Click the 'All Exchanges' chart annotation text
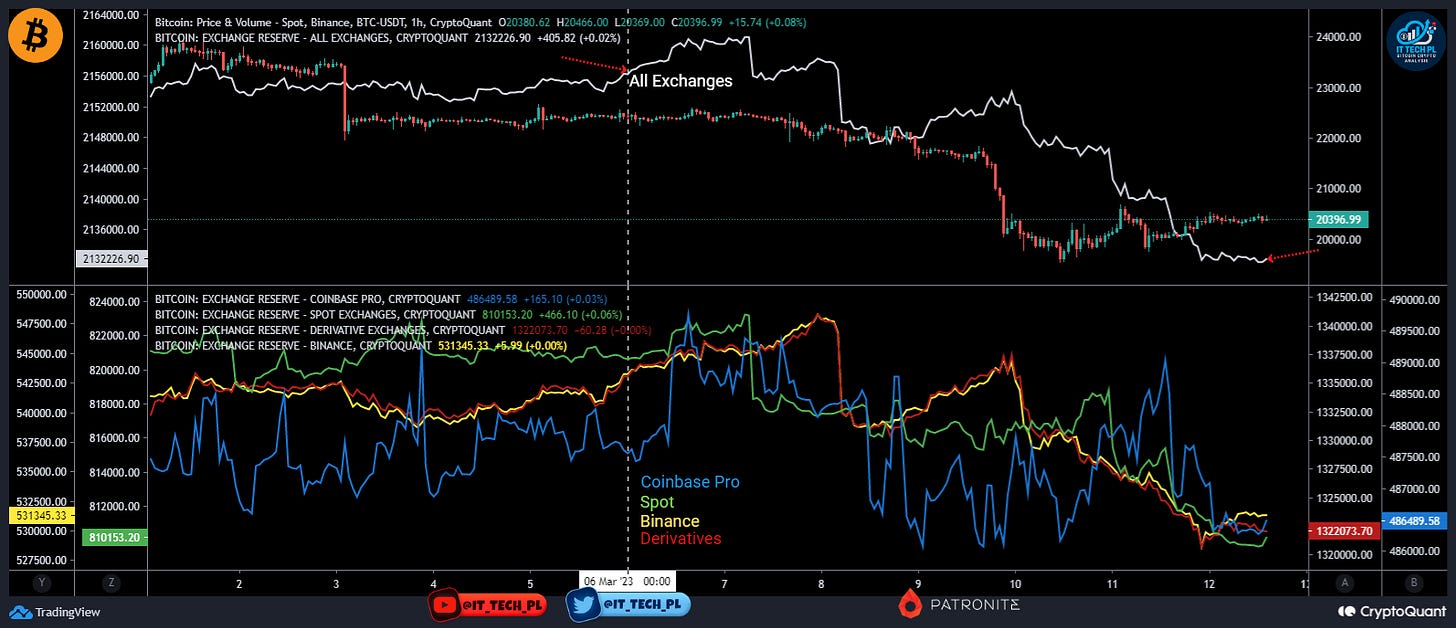Image resolution: width=1456 pixels, height=628 pixels. pos(680,81)
